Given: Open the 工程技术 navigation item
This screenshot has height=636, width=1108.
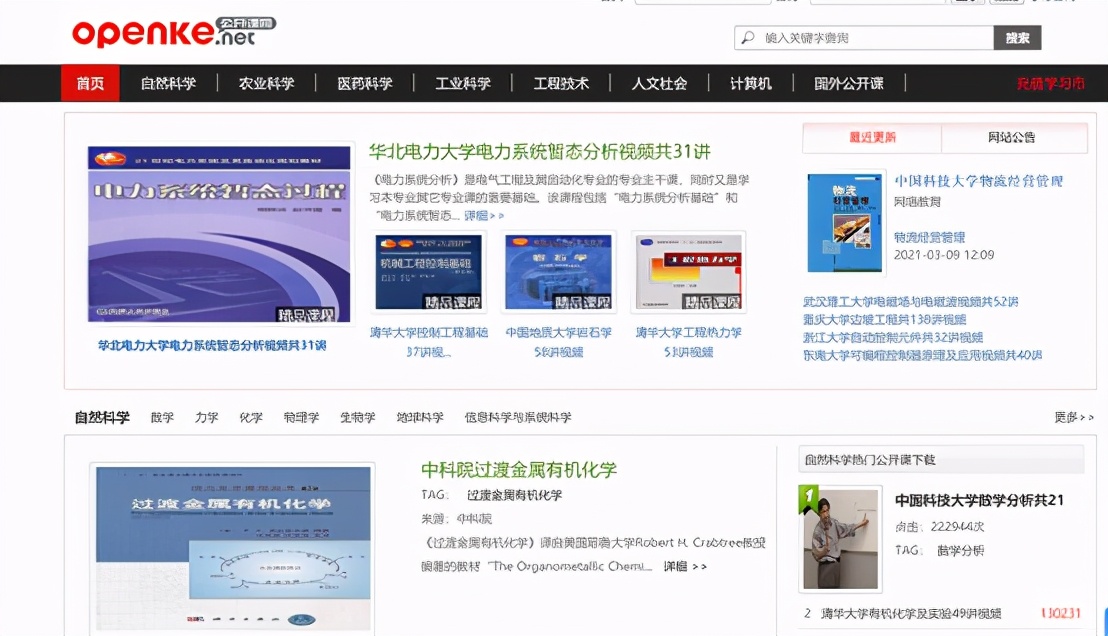Looking at the screenshot, I should [561, 83].
